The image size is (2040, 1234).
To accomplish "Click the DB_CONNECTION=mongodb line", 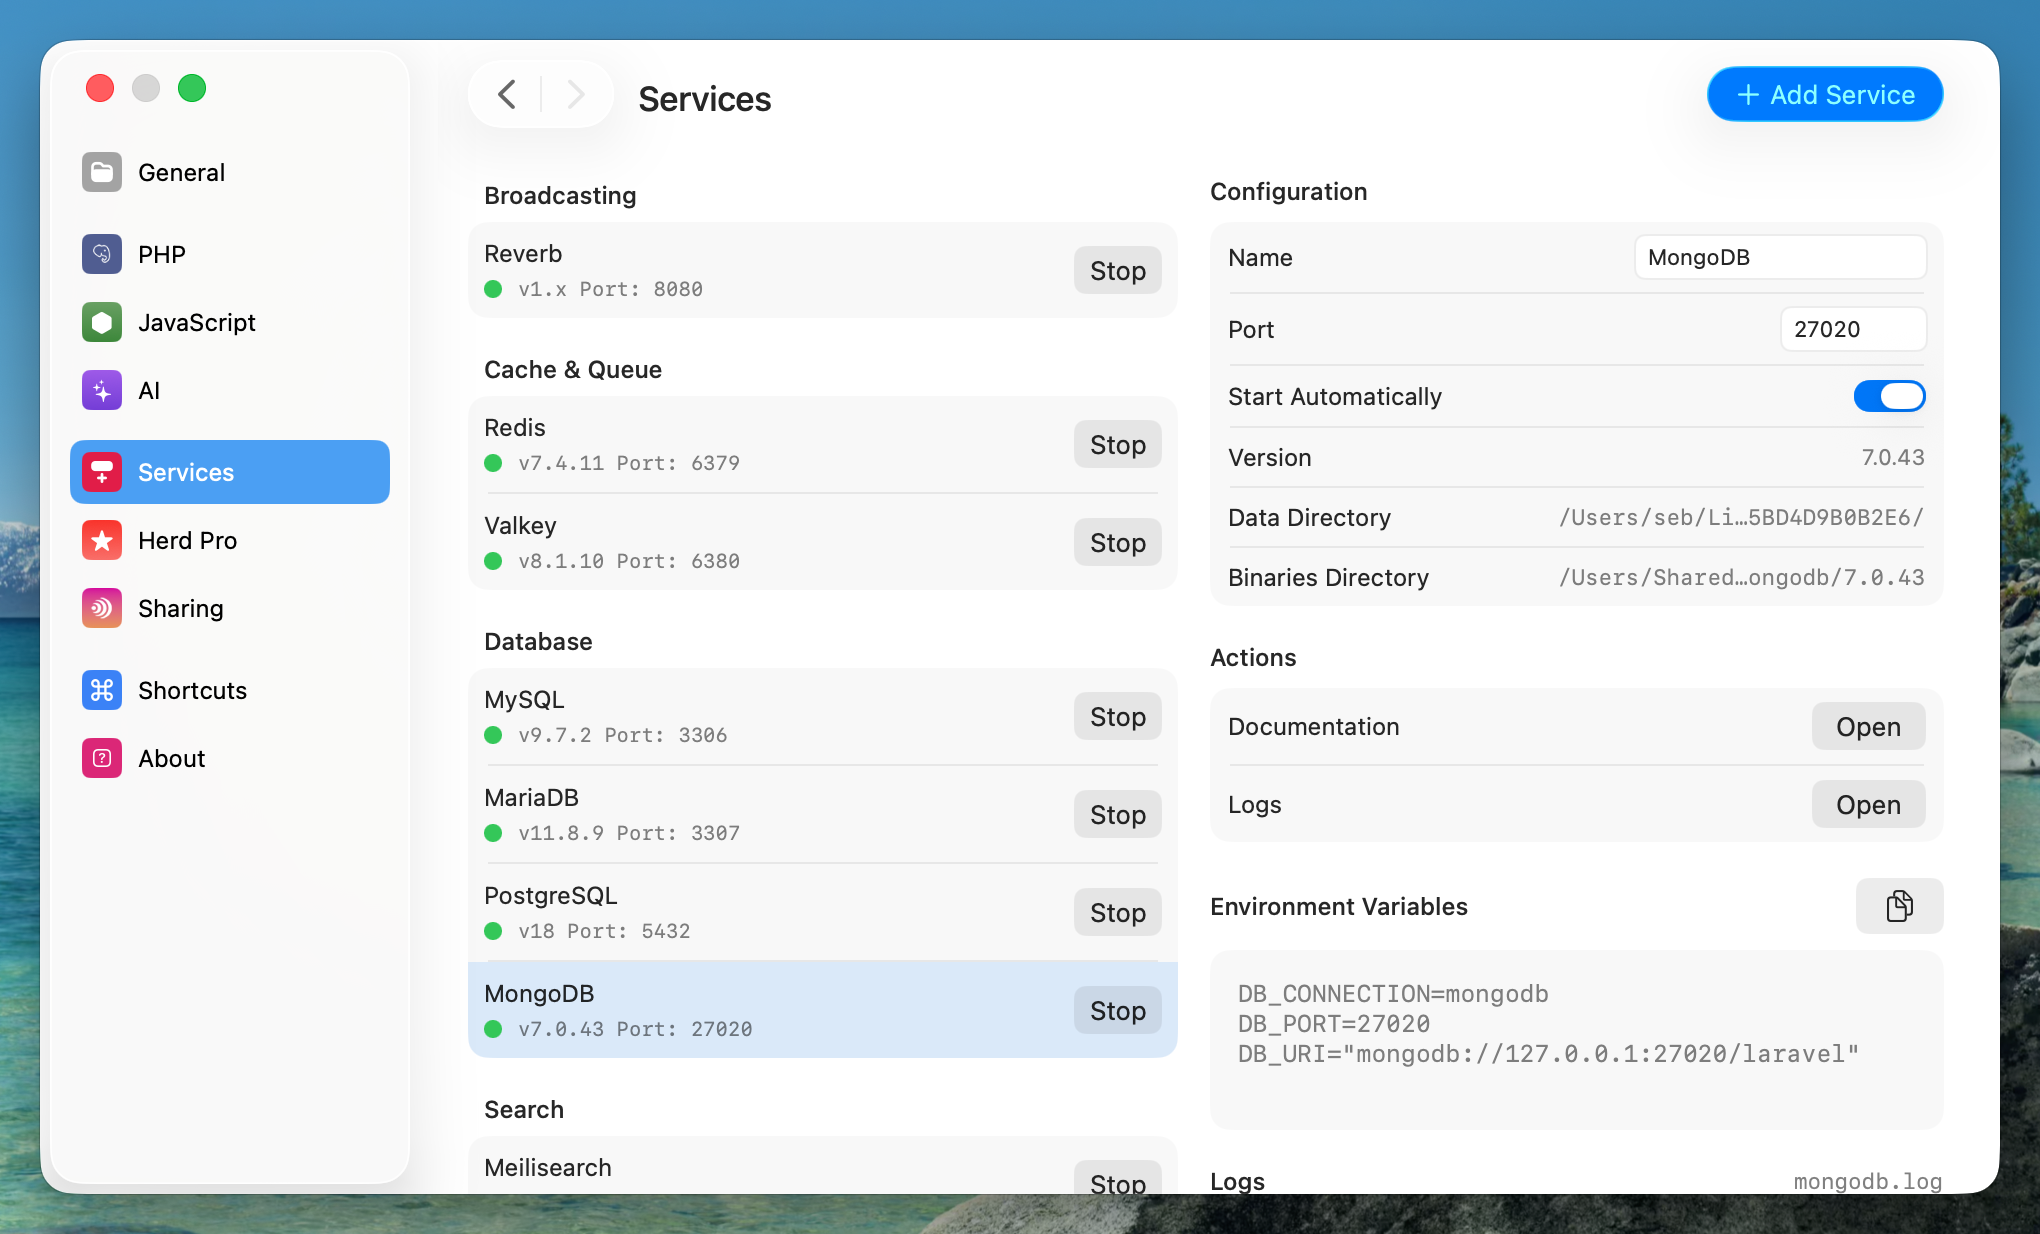I will point(1393,993).
